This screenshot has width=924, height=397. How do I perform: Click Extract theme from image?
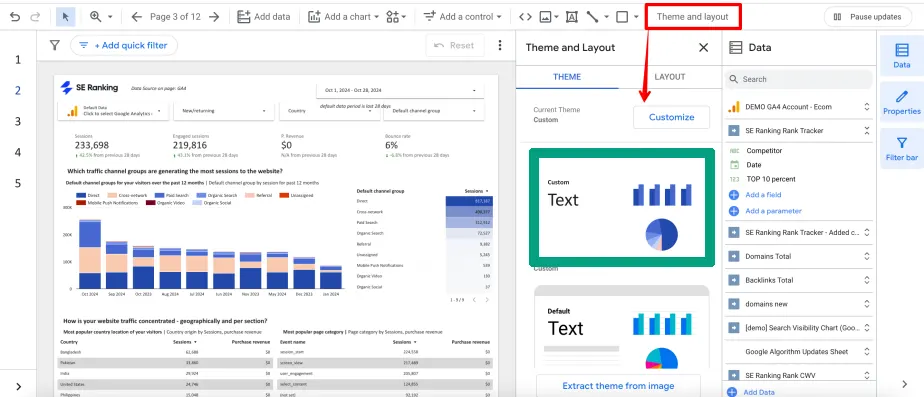(618, 386)
